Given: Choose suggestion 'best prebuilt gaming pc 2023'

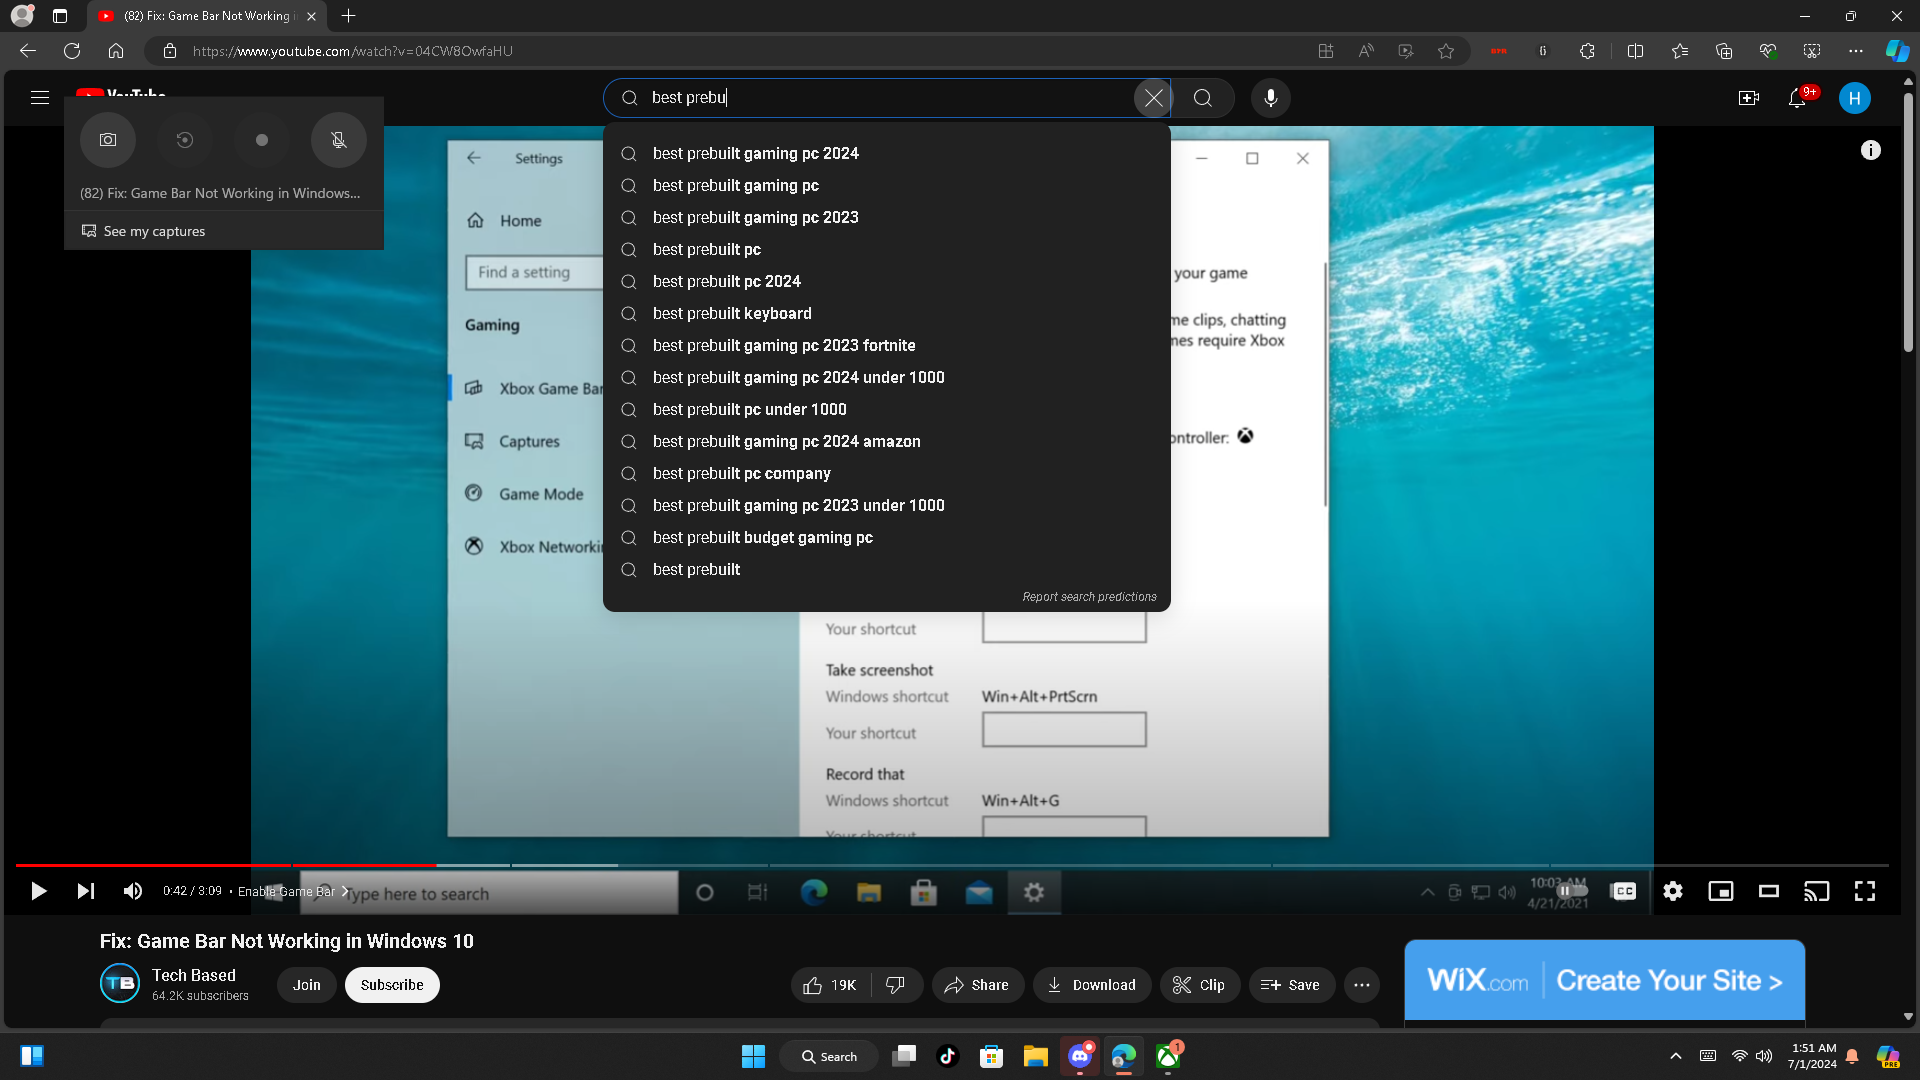Looking at the screenshot, I should [x=886, y=217].
